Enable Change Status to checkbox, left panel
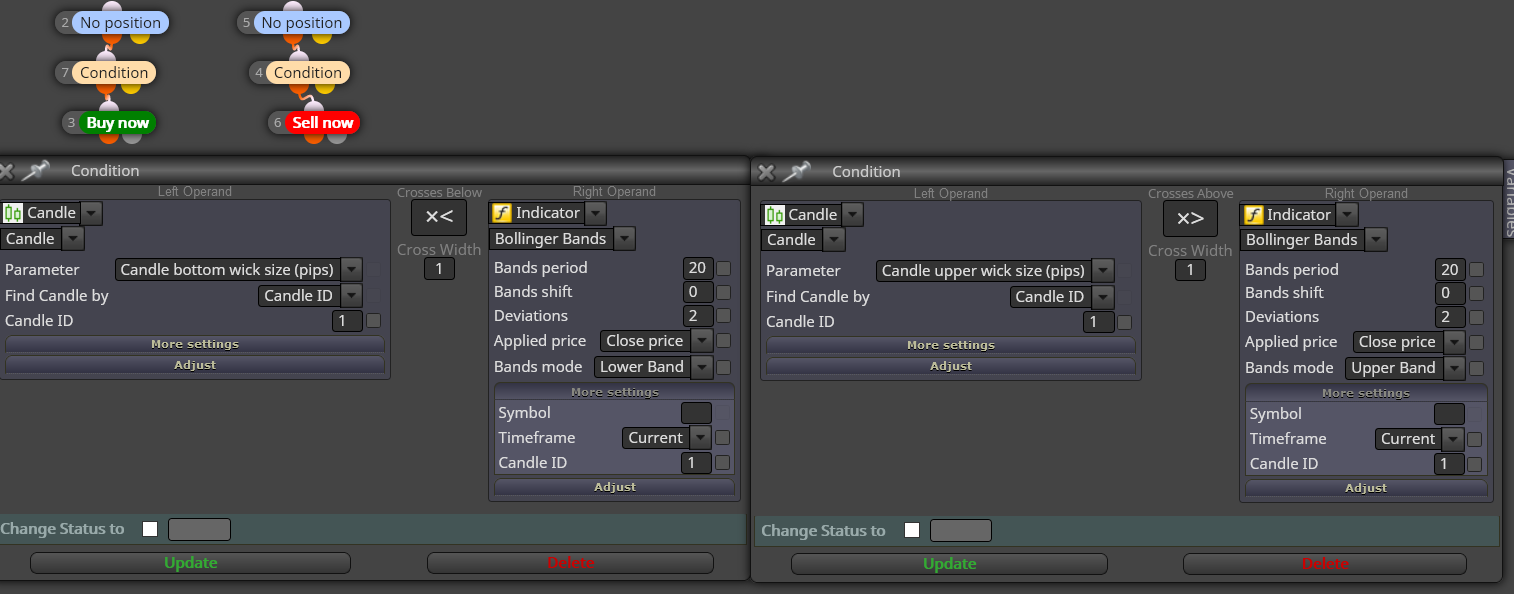Image resolution: width=1514 pixels, height=594 pixels. click(x=150, y=529)
